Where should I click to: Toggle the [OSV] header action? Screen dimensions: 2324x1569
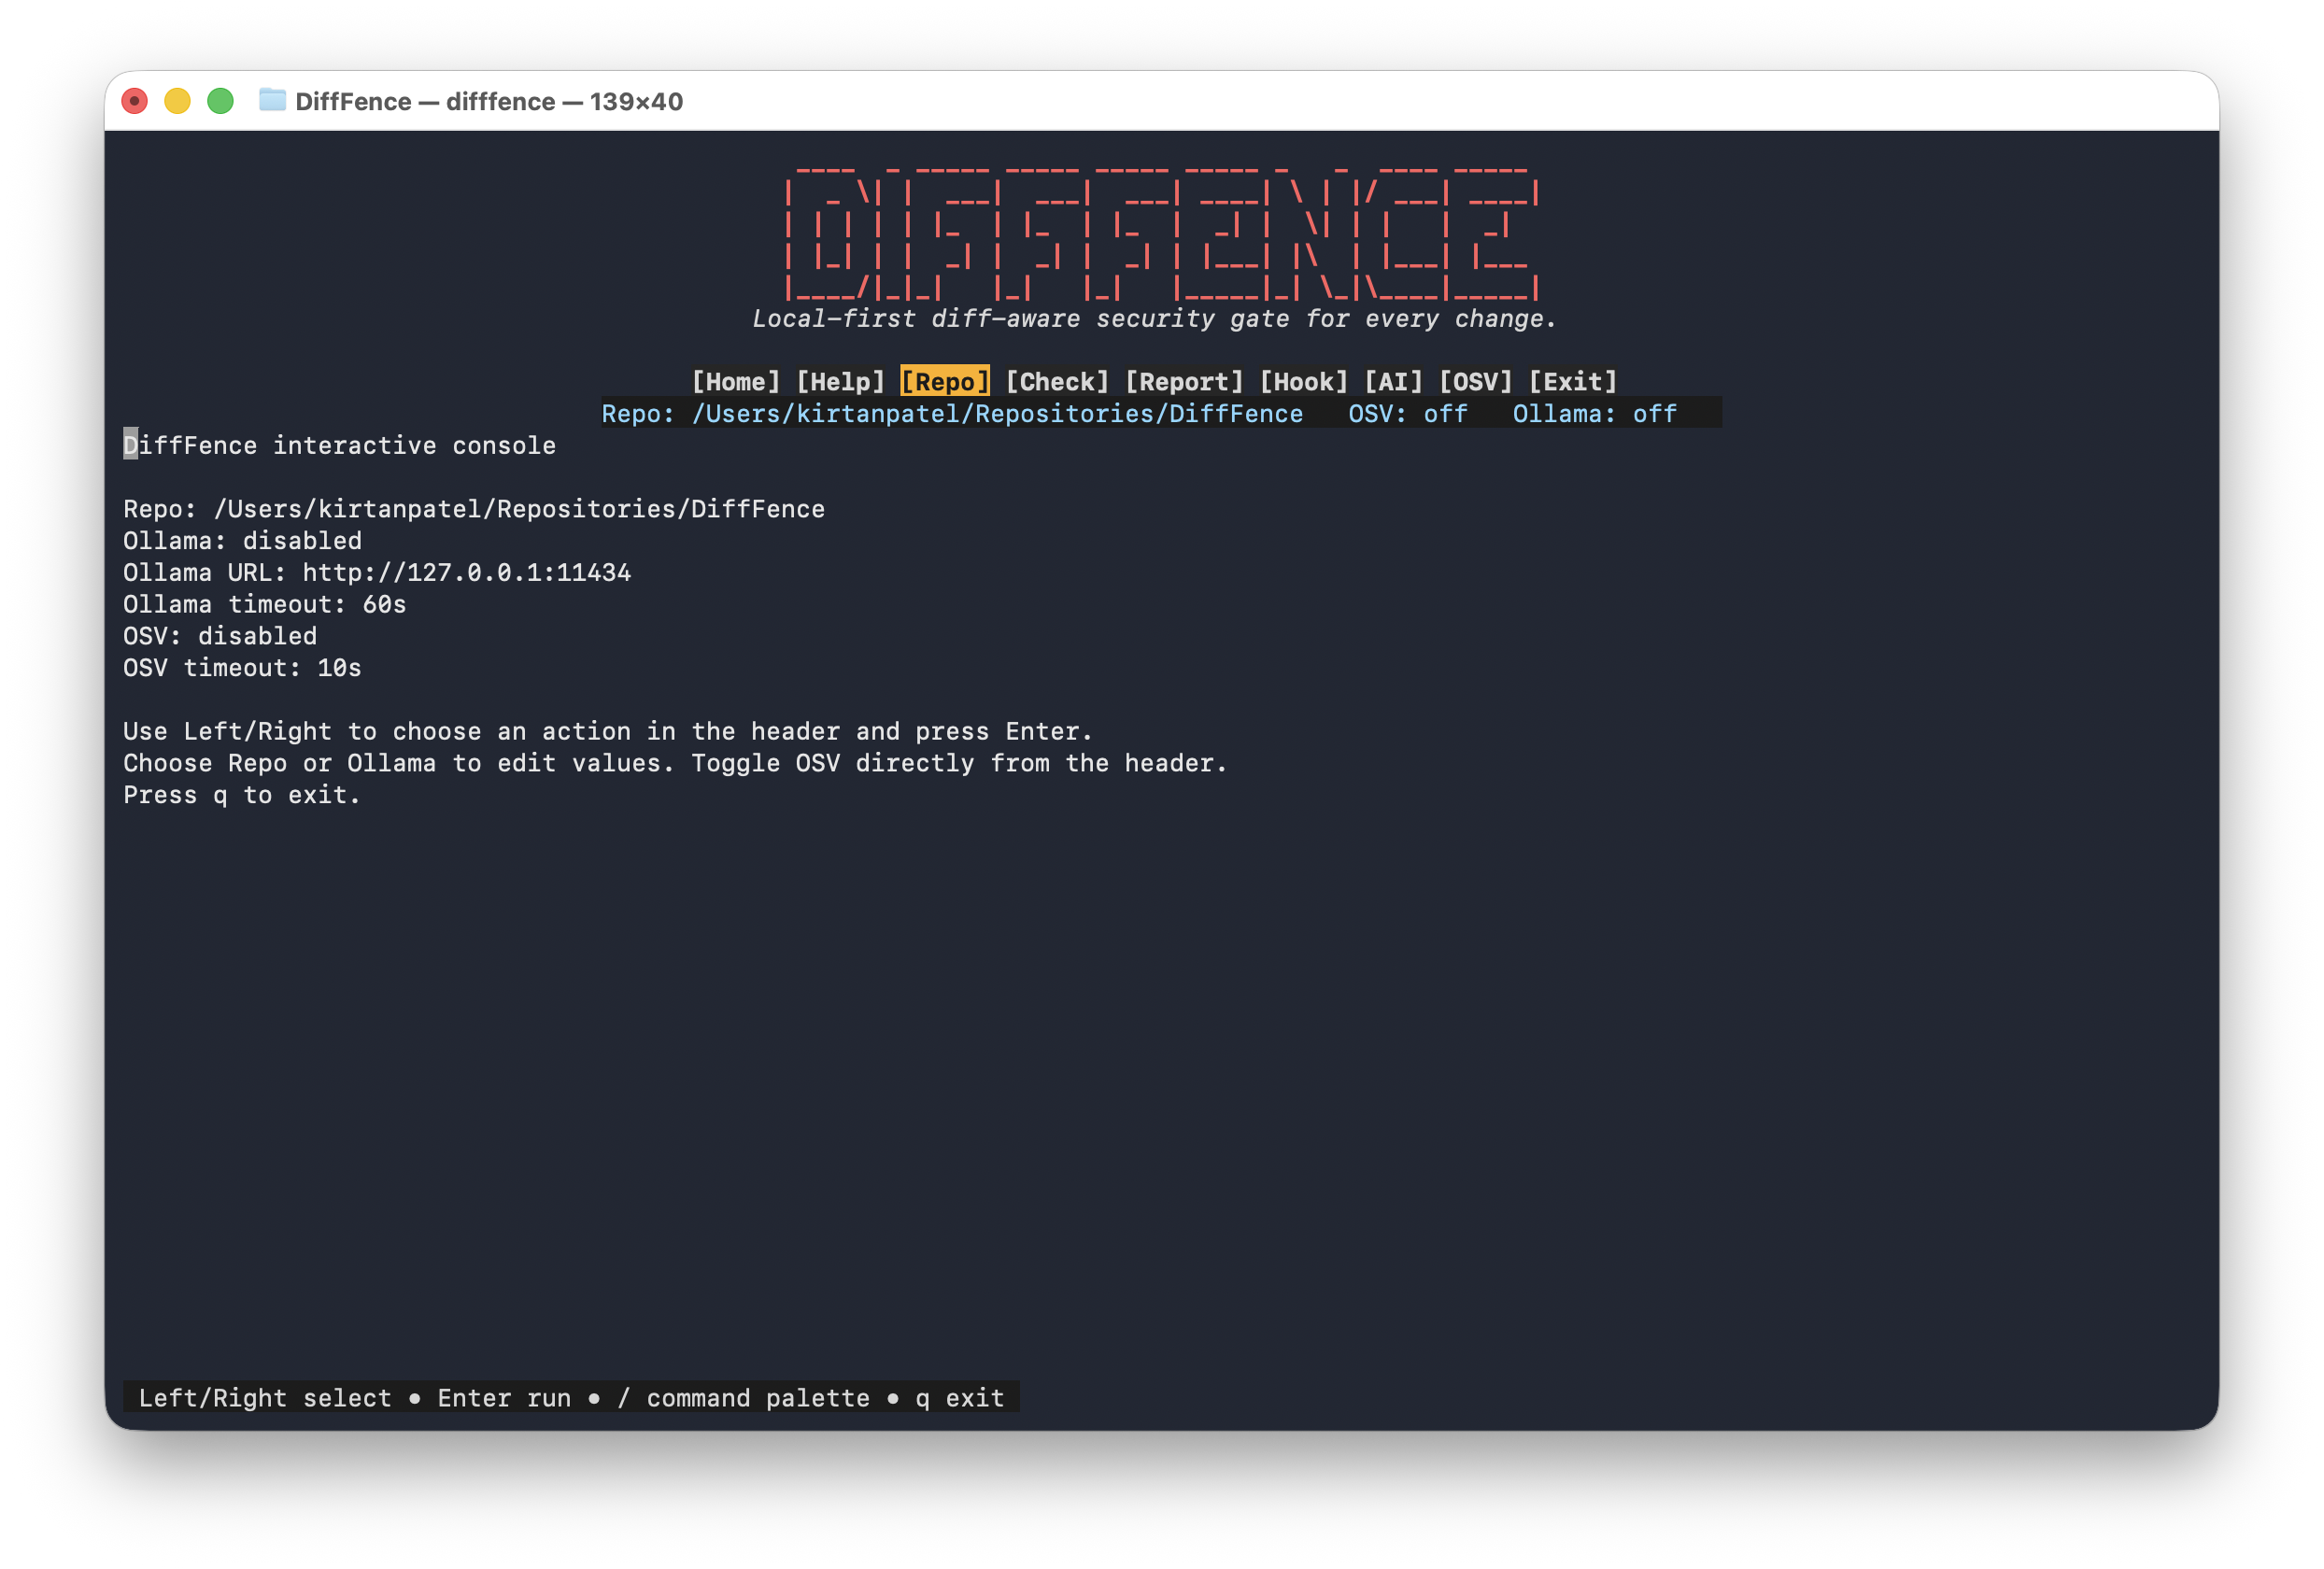pyautogui.click(x=1475, y=382)
